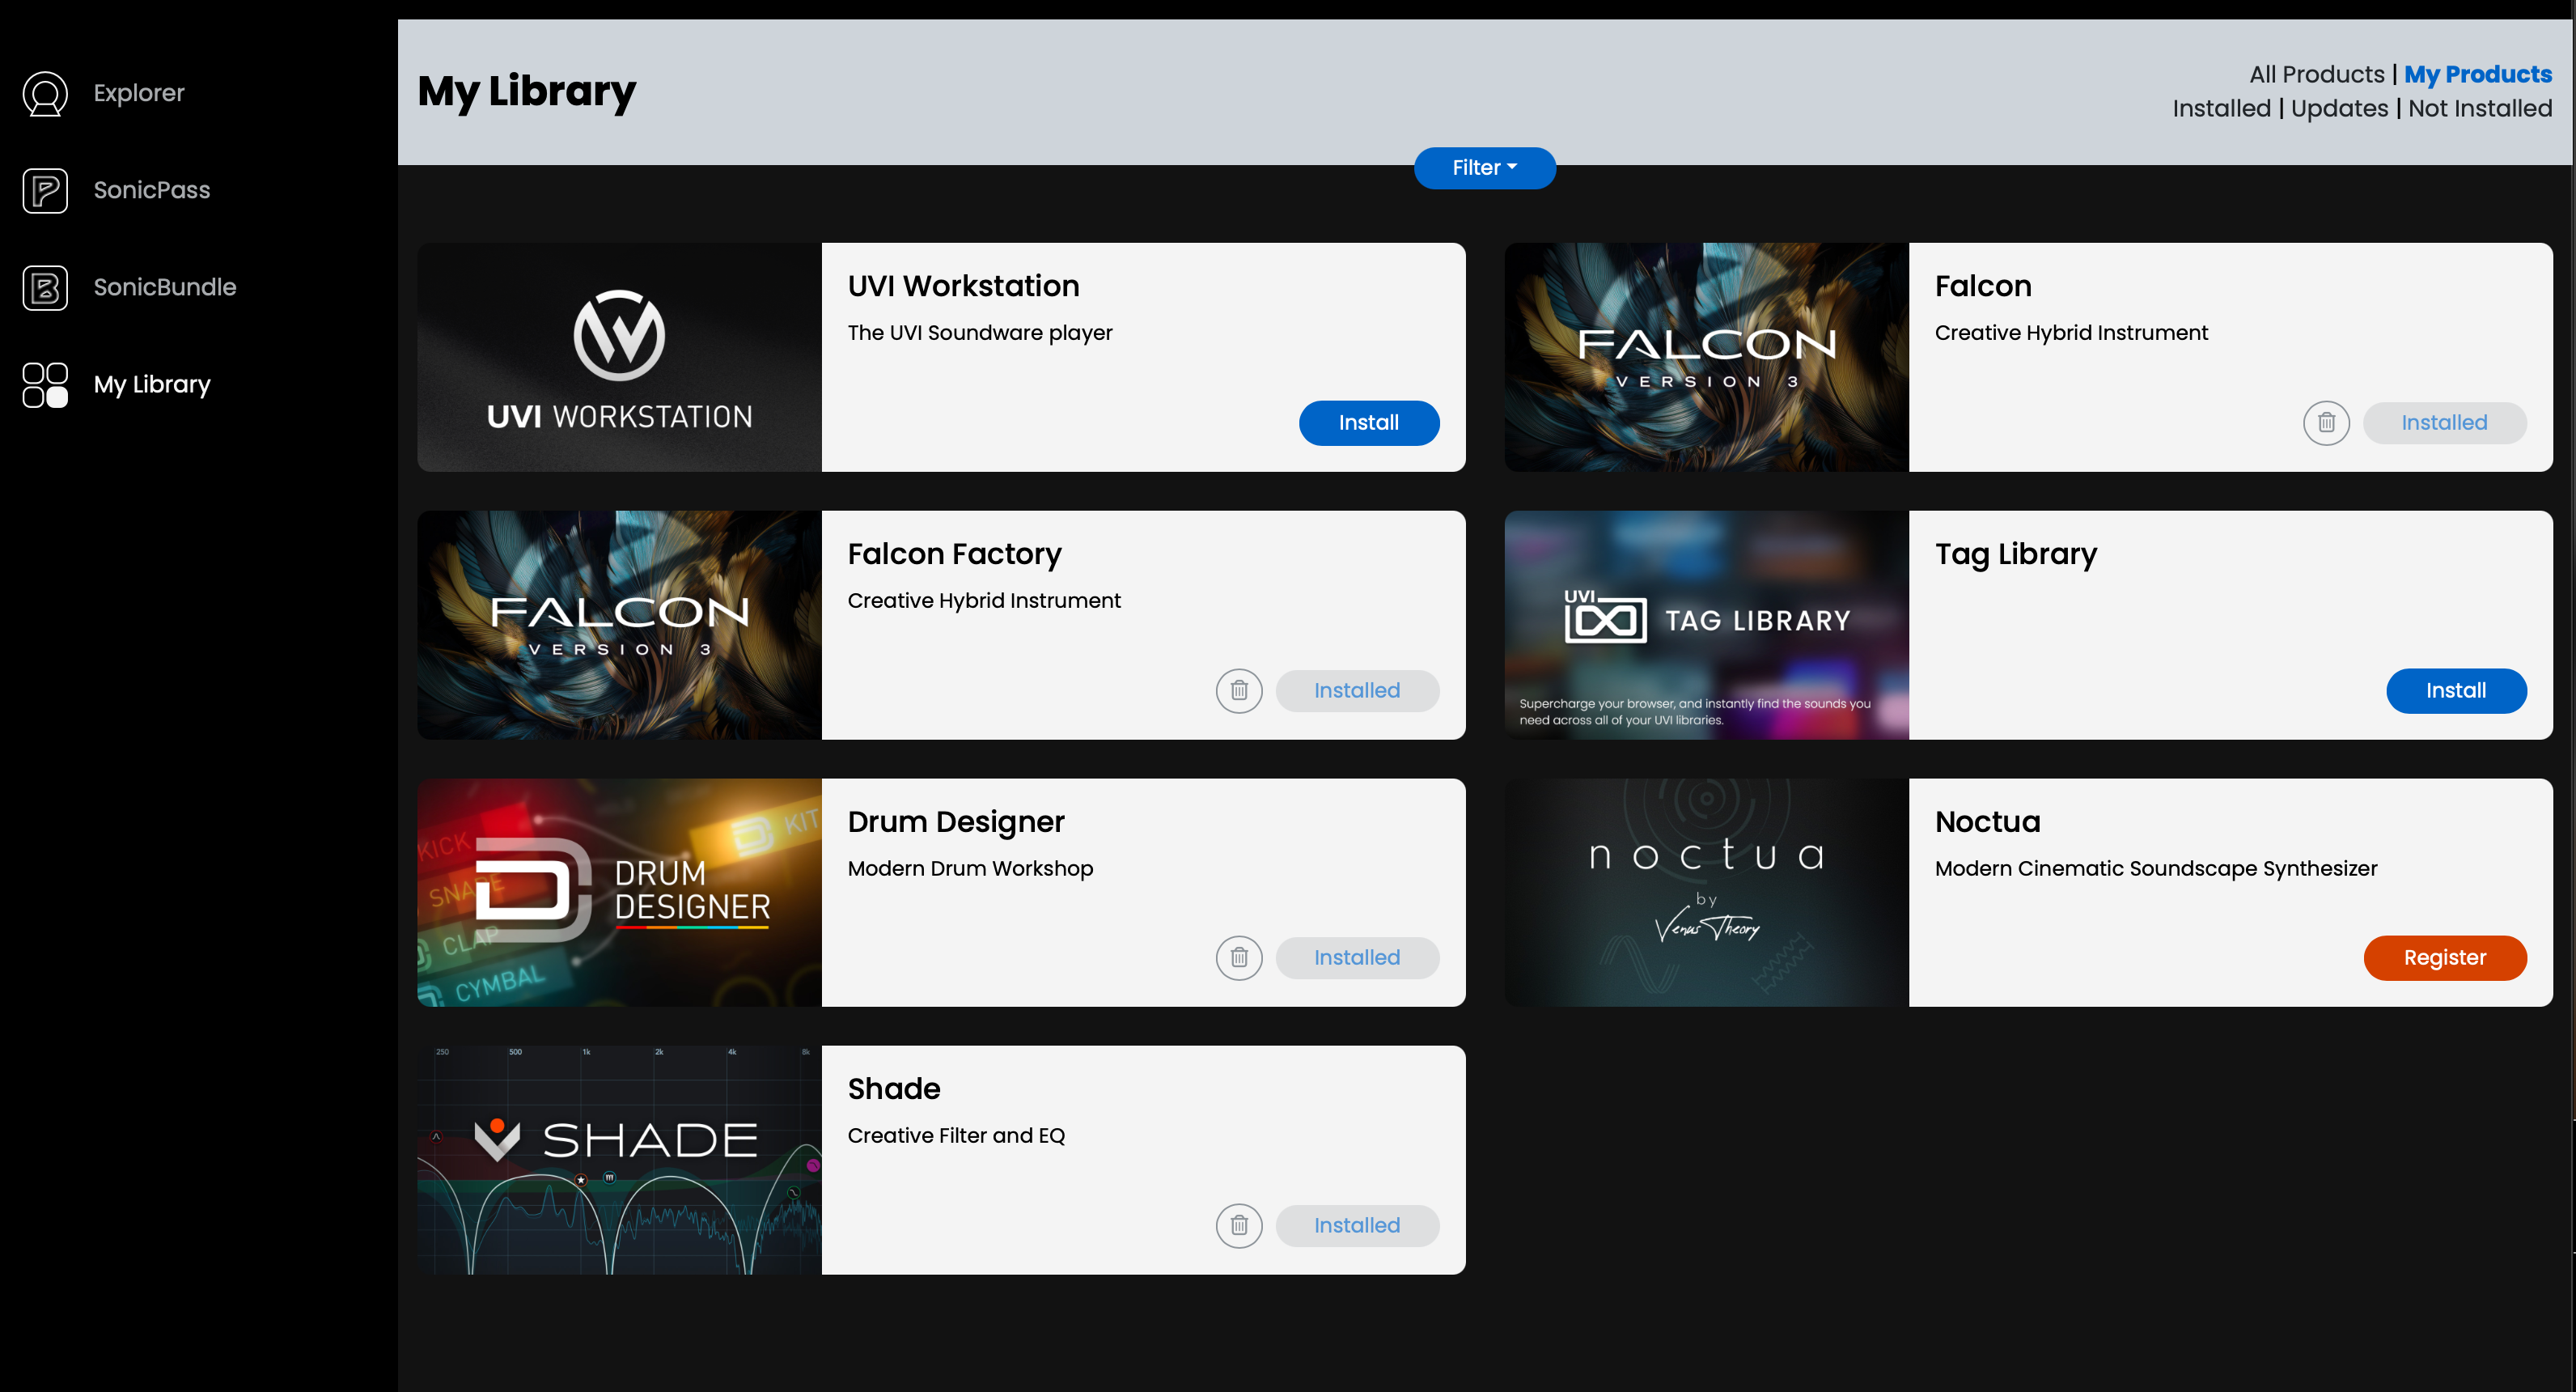Open the SonicBundle sidebar icon
Viewport: 2576px width, 1392px height.
tap(45, 288)
